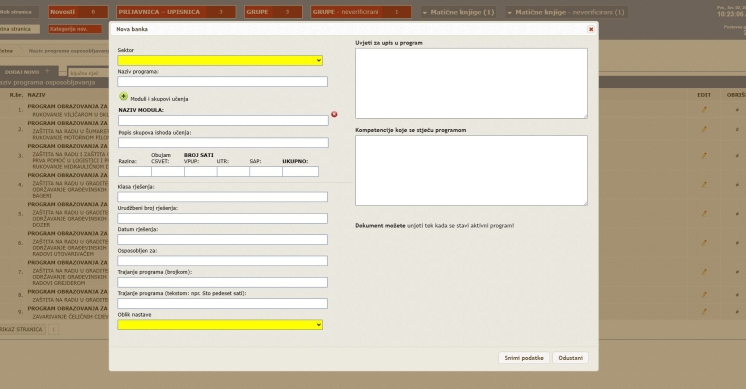Viewport: 746px width, 389px height.
Task: Click the edit pencil icon for row 9
Action: coord(704,312)
